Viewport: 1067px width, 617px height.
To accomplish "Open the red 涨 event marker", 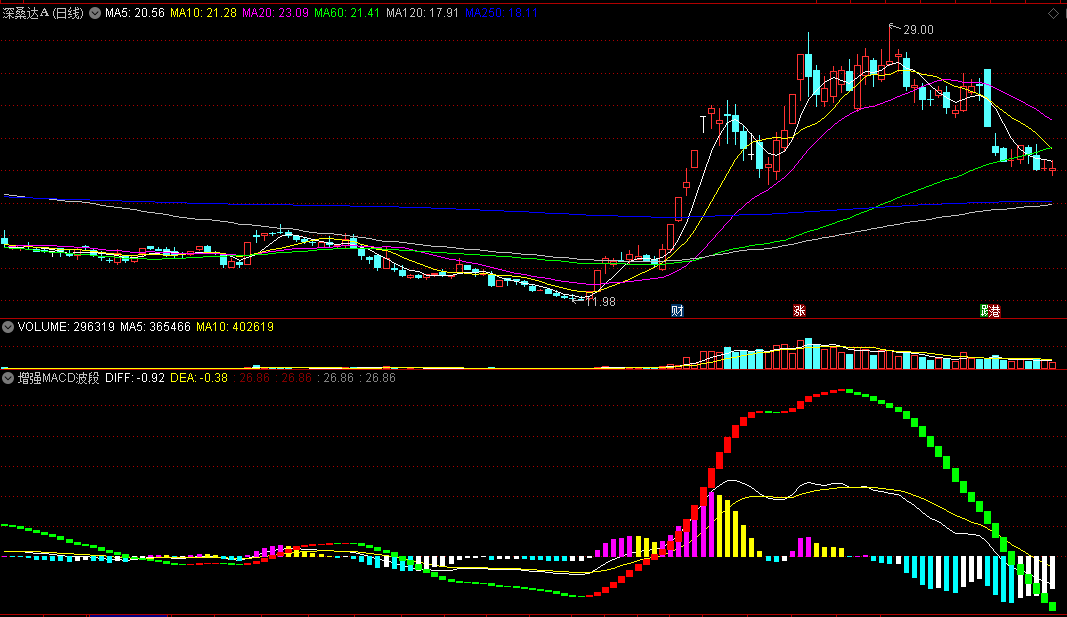I will [799, 311].
